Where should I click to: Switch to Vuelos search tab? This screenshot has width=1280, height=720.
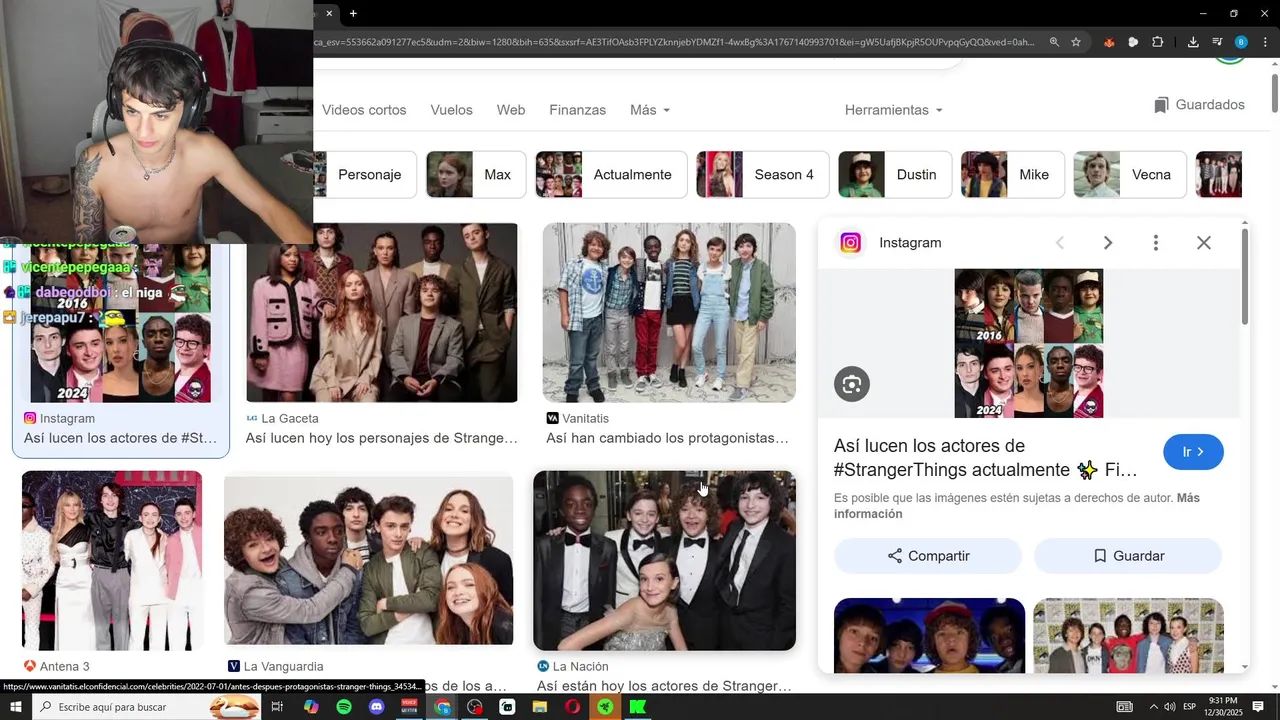pos(451,110)
